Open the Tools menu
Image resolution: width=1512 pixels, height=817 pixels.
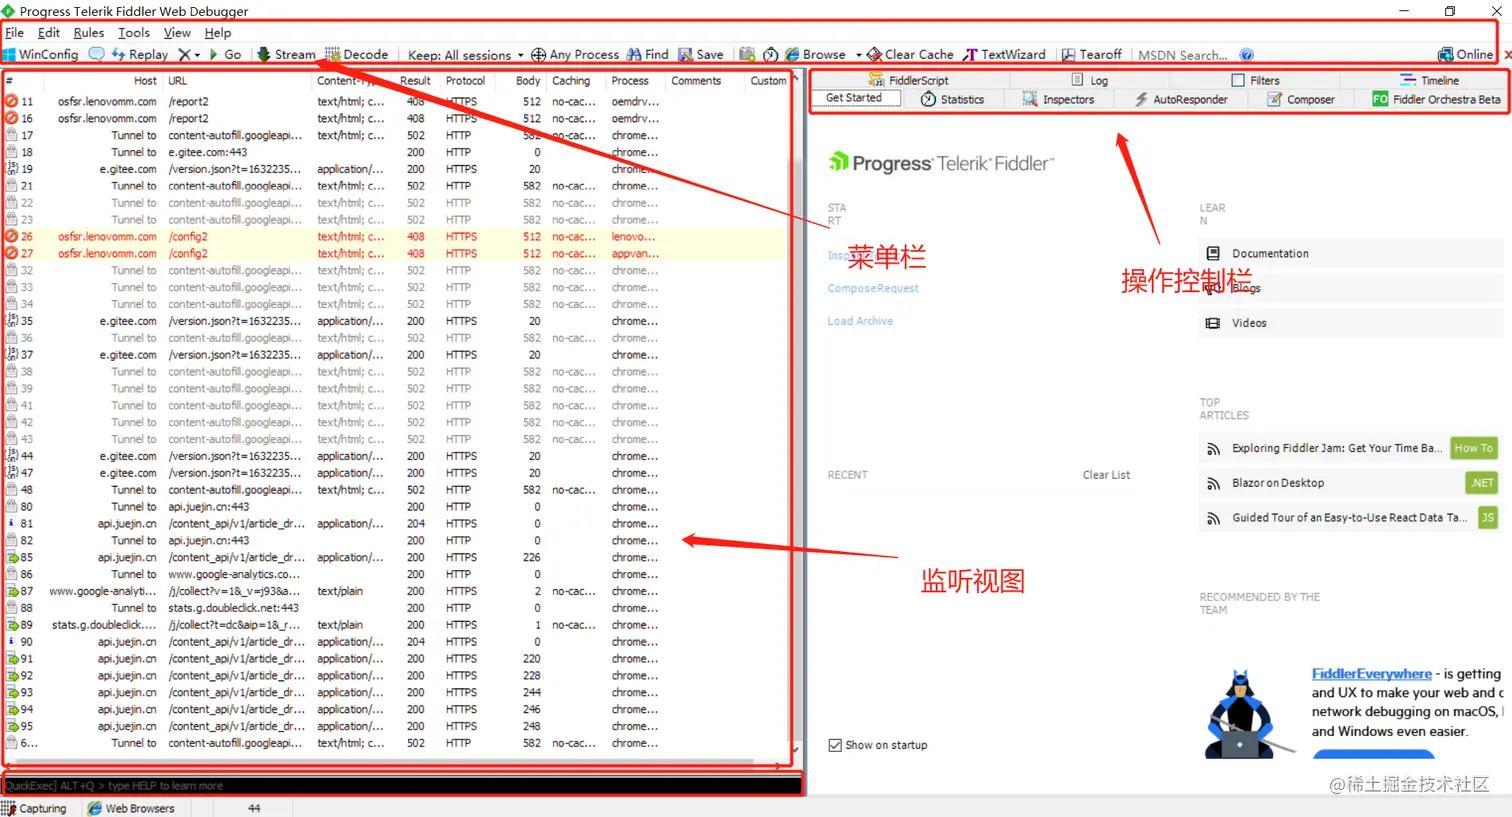pyautogui.click(x=134, y=33)
